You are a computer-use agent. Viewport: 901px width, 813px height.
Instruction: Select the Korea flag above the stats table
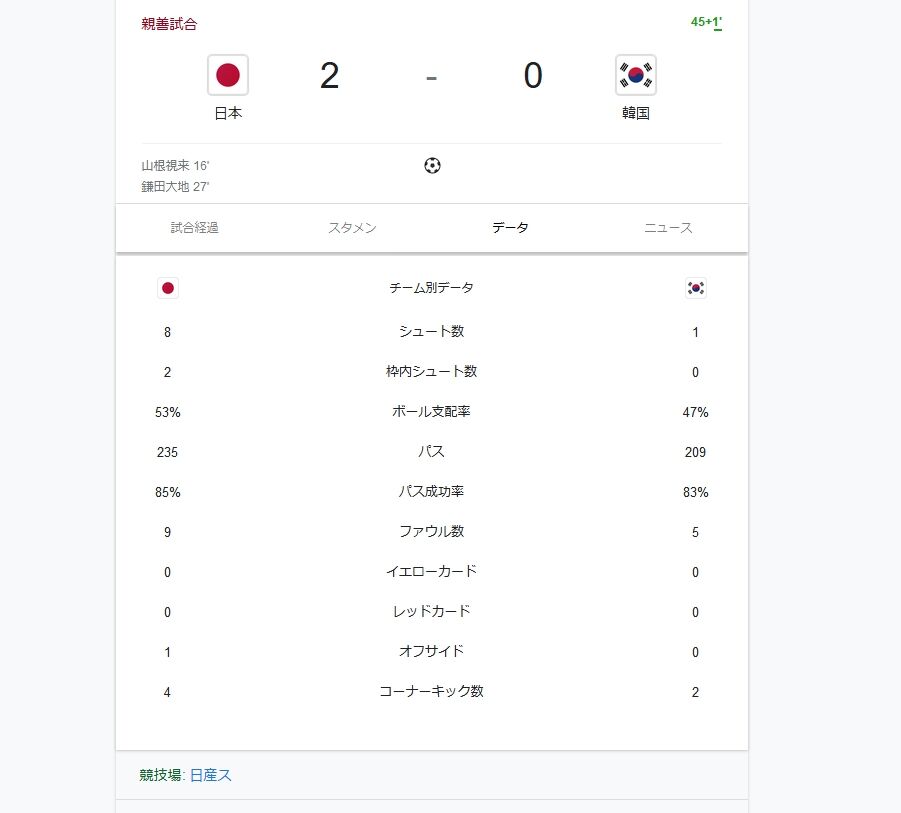click(x=695, y=288)
